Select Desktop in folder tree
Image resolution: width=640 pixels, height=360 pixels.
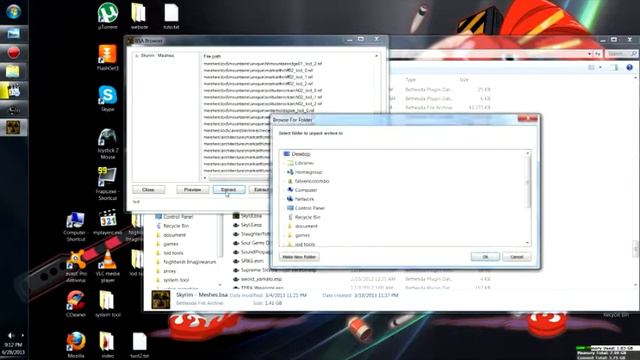[x=301, y=154]
